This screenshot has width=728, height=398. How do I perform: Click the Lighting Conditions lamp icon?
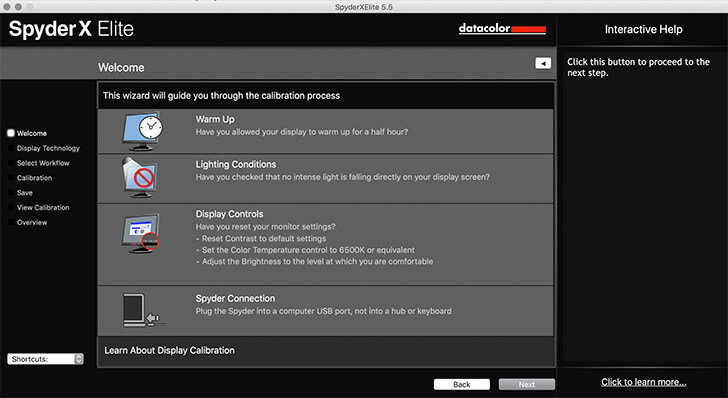click(140, 177)
